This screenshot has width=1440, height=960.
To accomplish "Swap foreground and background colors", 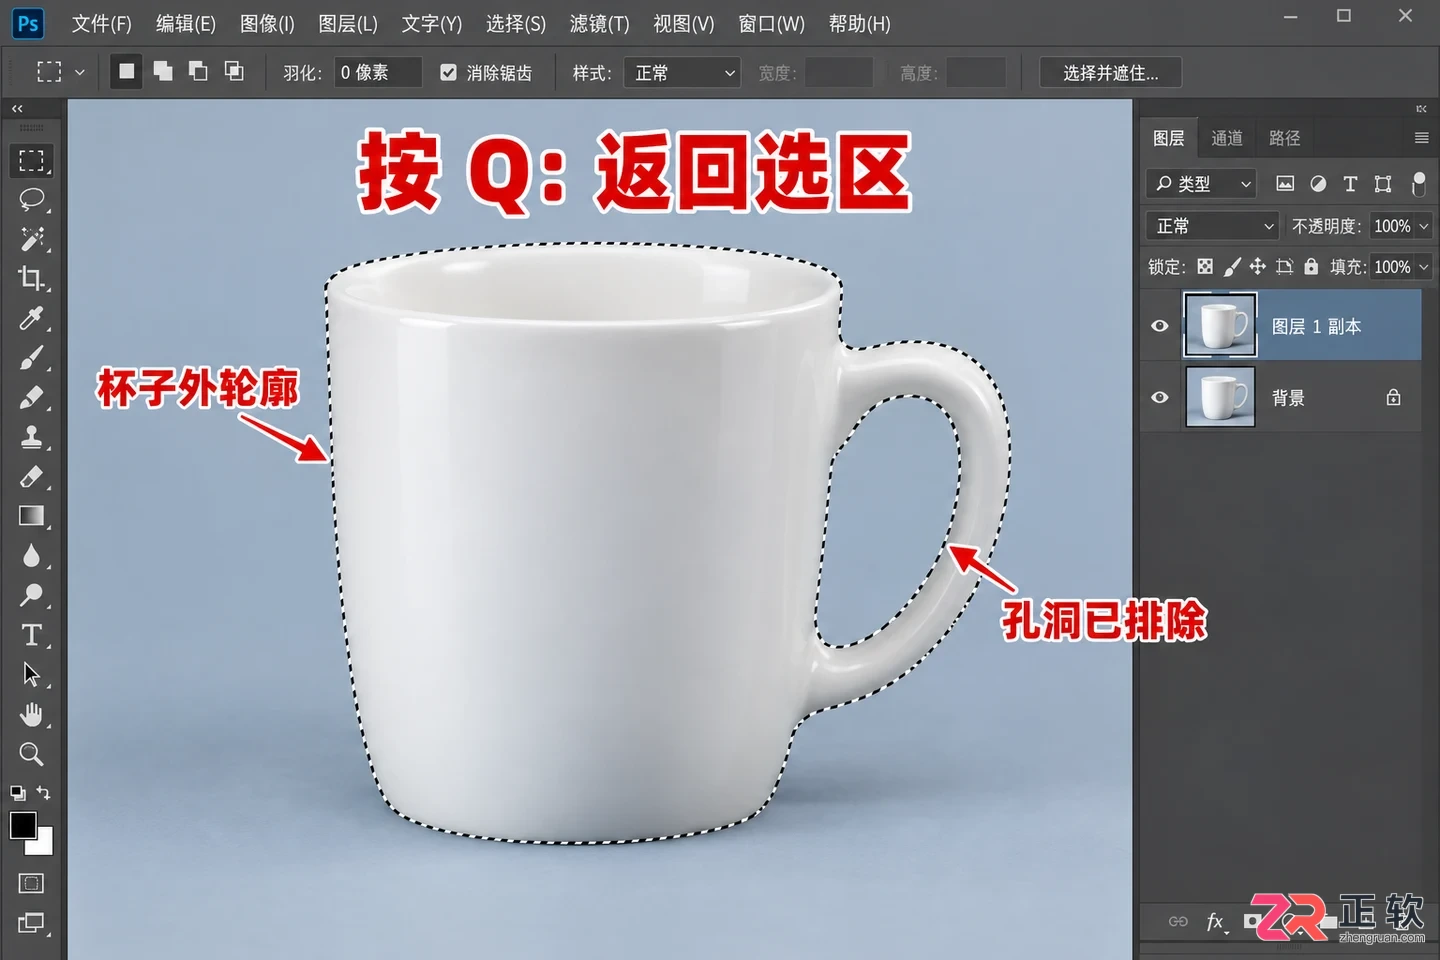I will click(44, 792).
